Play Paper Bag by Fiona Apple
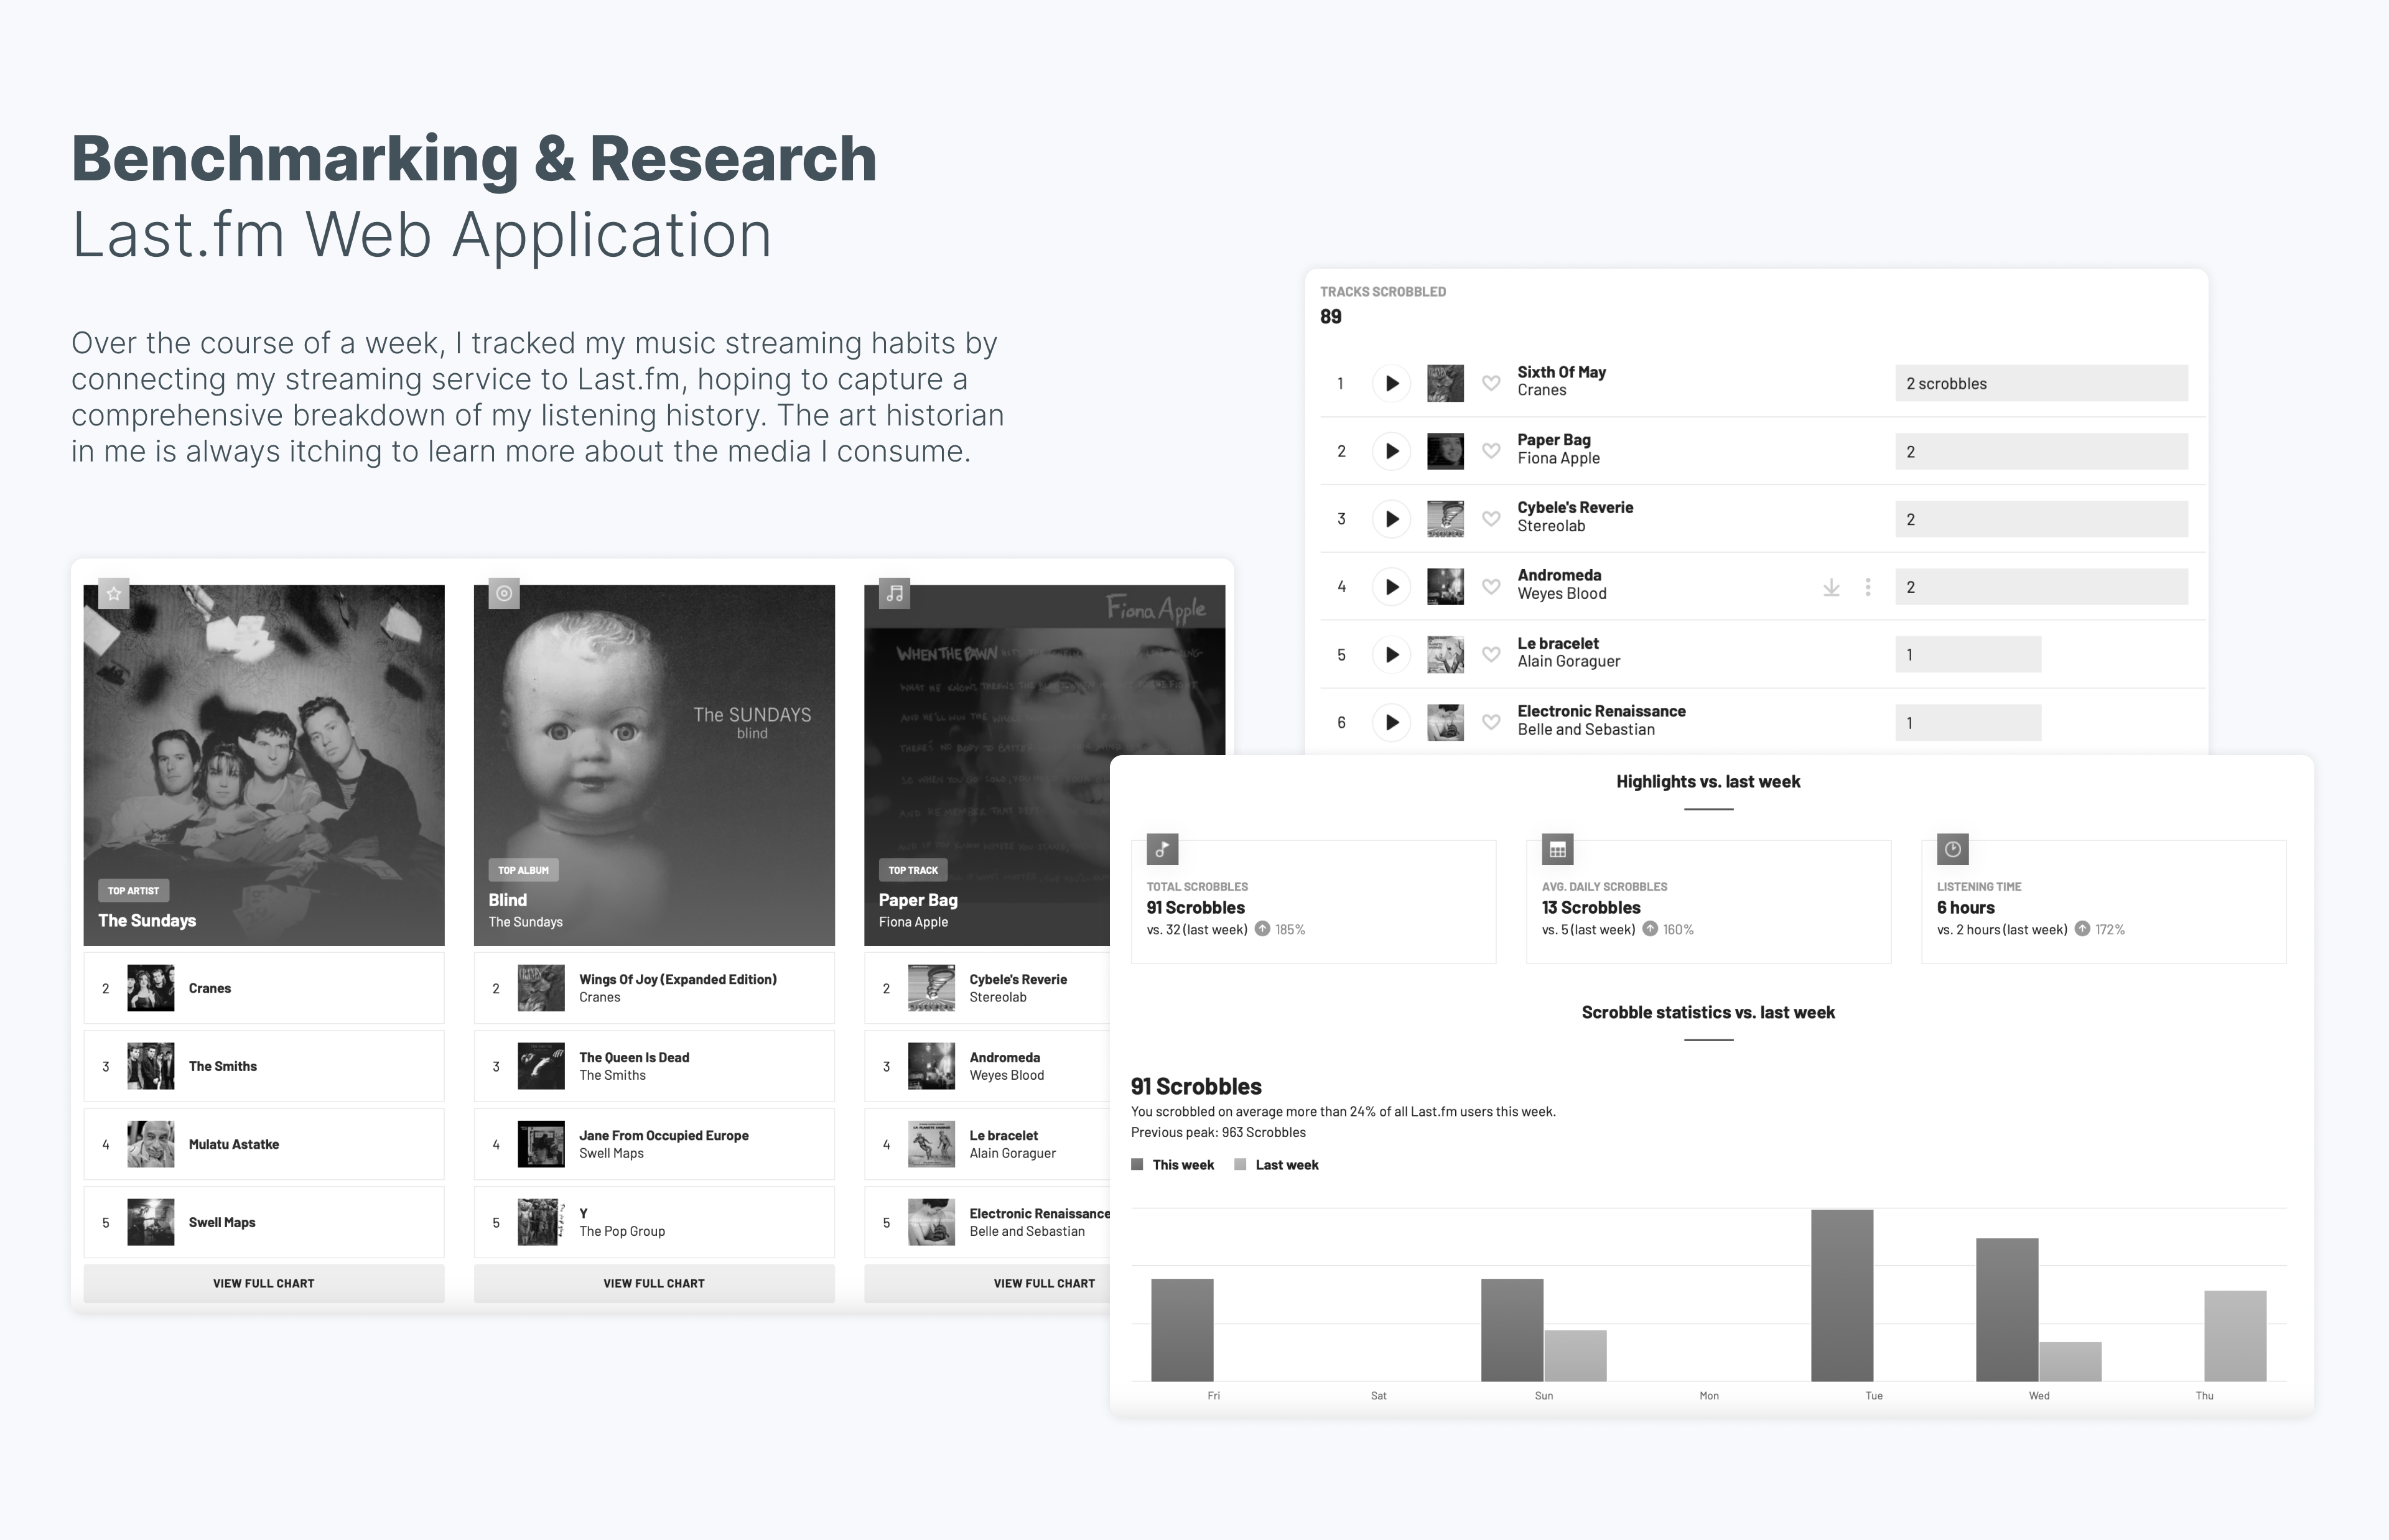 coord(1391,451)
